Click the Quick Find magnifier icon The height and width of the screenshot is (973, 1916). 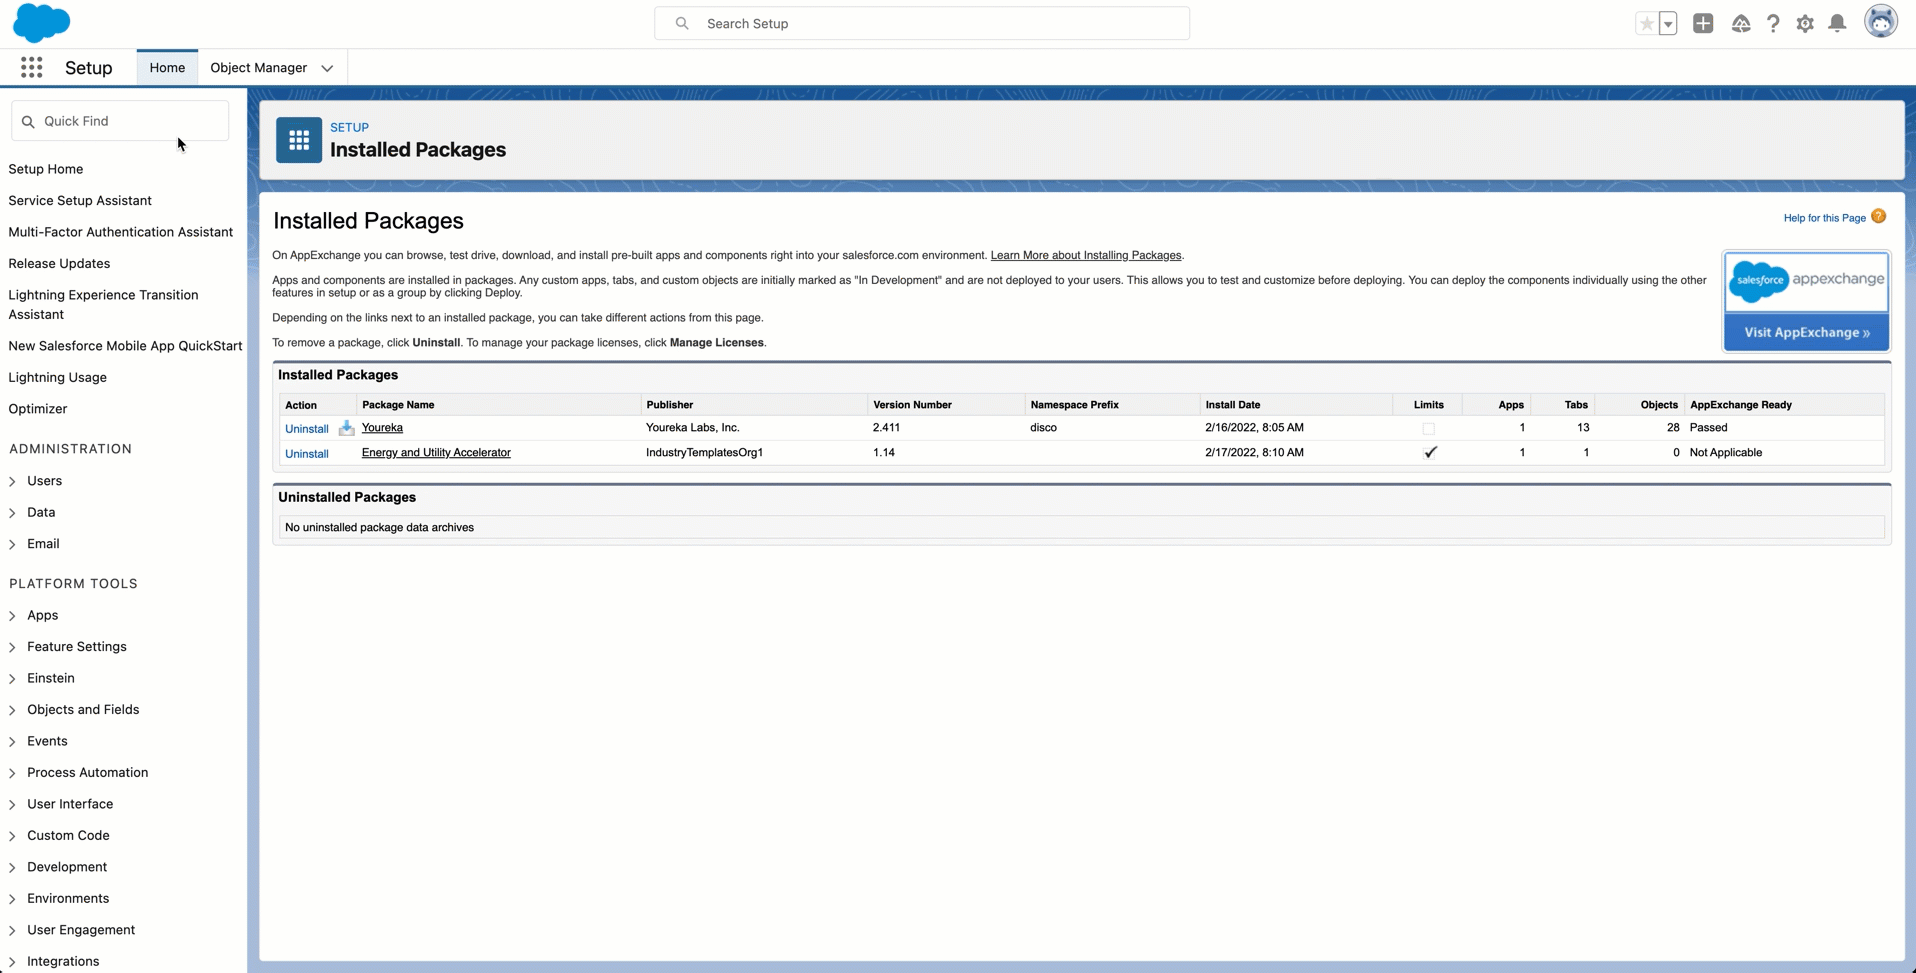point(28,121)
